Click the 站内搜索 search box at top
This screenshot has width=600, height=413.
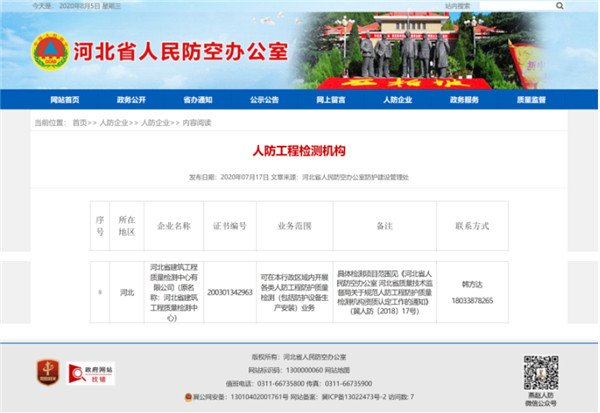tap(530, 5)
